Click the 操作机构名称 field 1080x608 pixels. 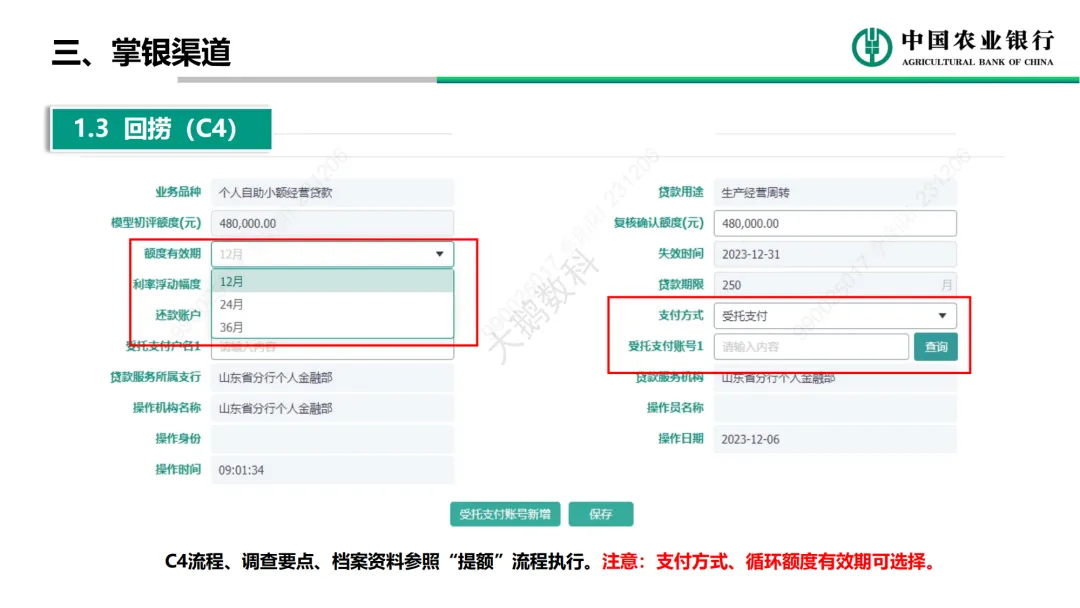click(x=332, y=408)
